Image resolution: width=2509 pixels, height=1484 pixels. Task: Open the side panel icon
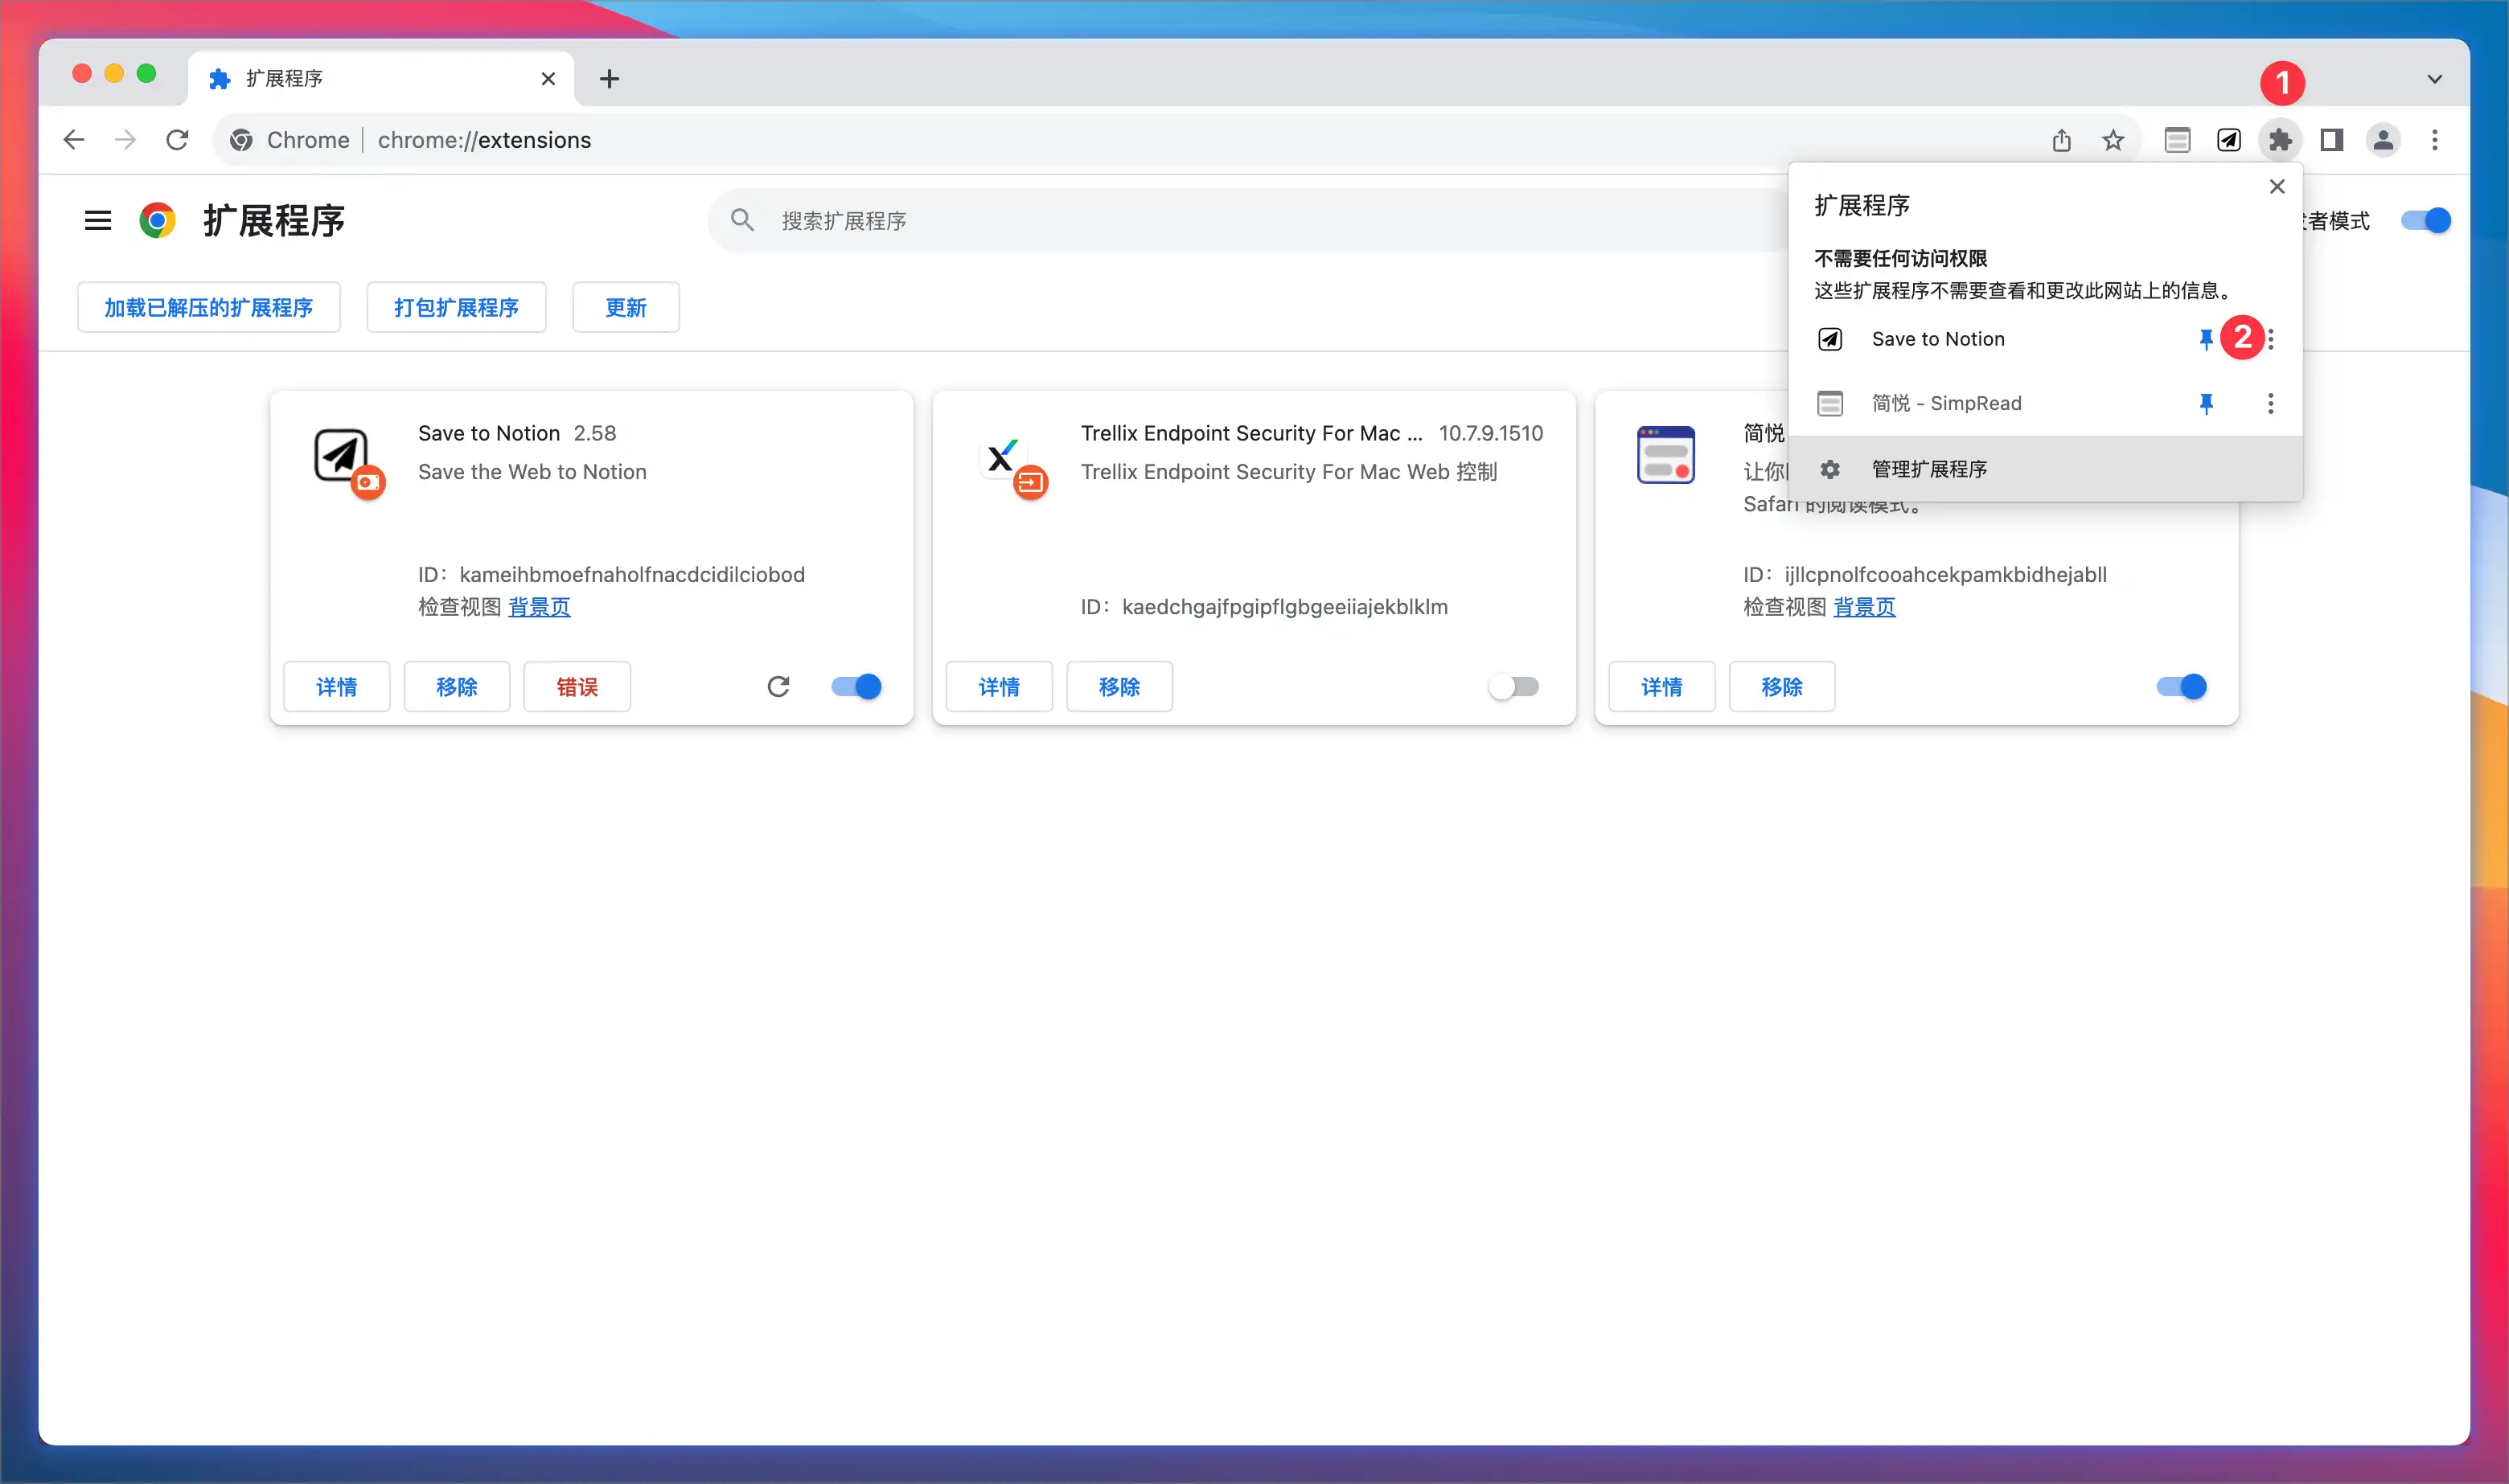[x=2331, y=140]
